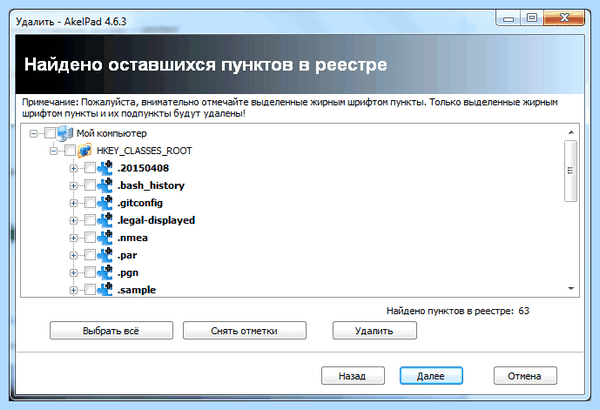Minimize the Удалить - AkelPad window
This screenshot has height=410, width=600.
click(508, 18)
